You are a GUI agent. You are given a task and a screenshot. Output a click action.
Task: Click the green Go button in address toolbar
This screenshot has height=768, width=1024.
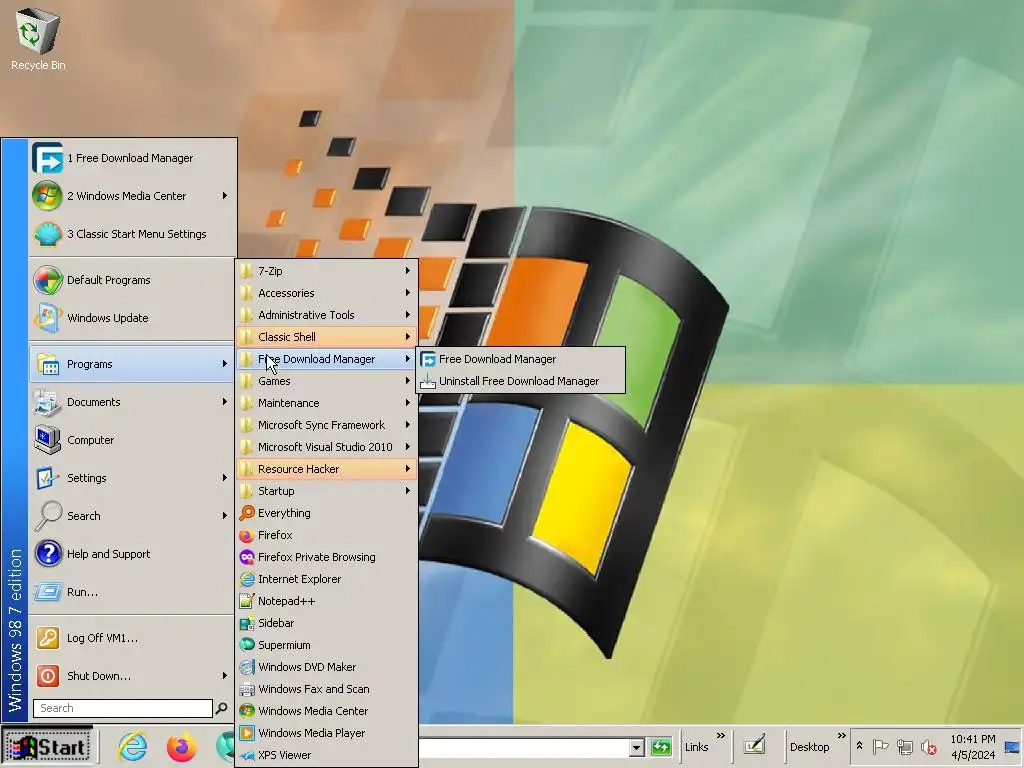(x=661, y=746)
